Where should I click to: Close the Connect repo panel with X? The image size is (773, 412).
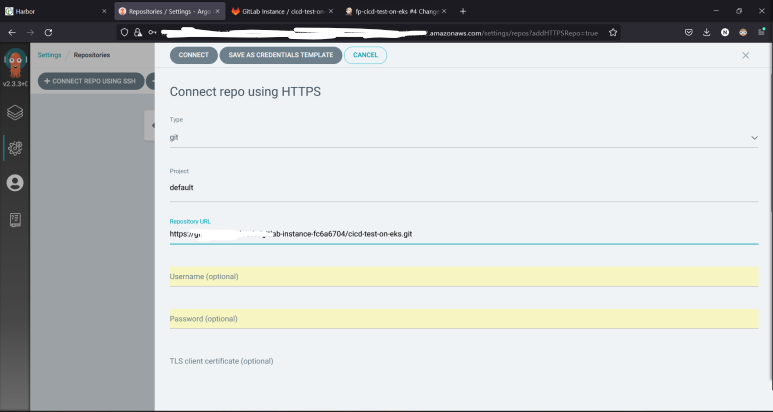(745, 55)
